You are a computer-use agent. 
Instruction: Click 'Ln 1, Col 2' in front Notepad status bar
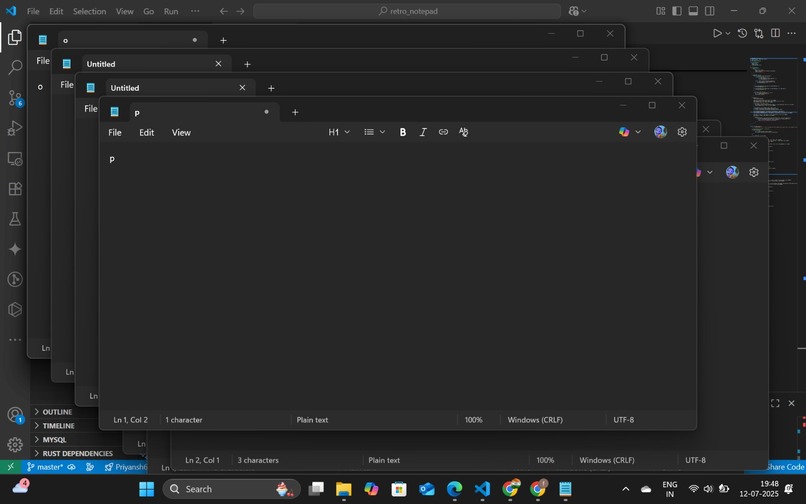coord(131,420)
